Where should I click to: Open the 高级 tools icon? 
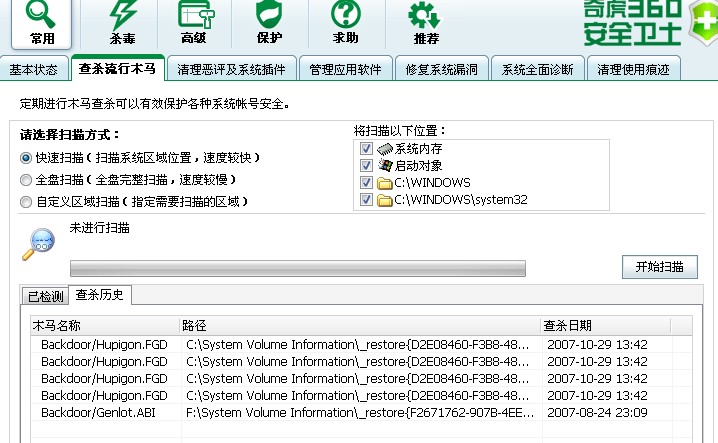pyautogui.click(x=196, y=15)
